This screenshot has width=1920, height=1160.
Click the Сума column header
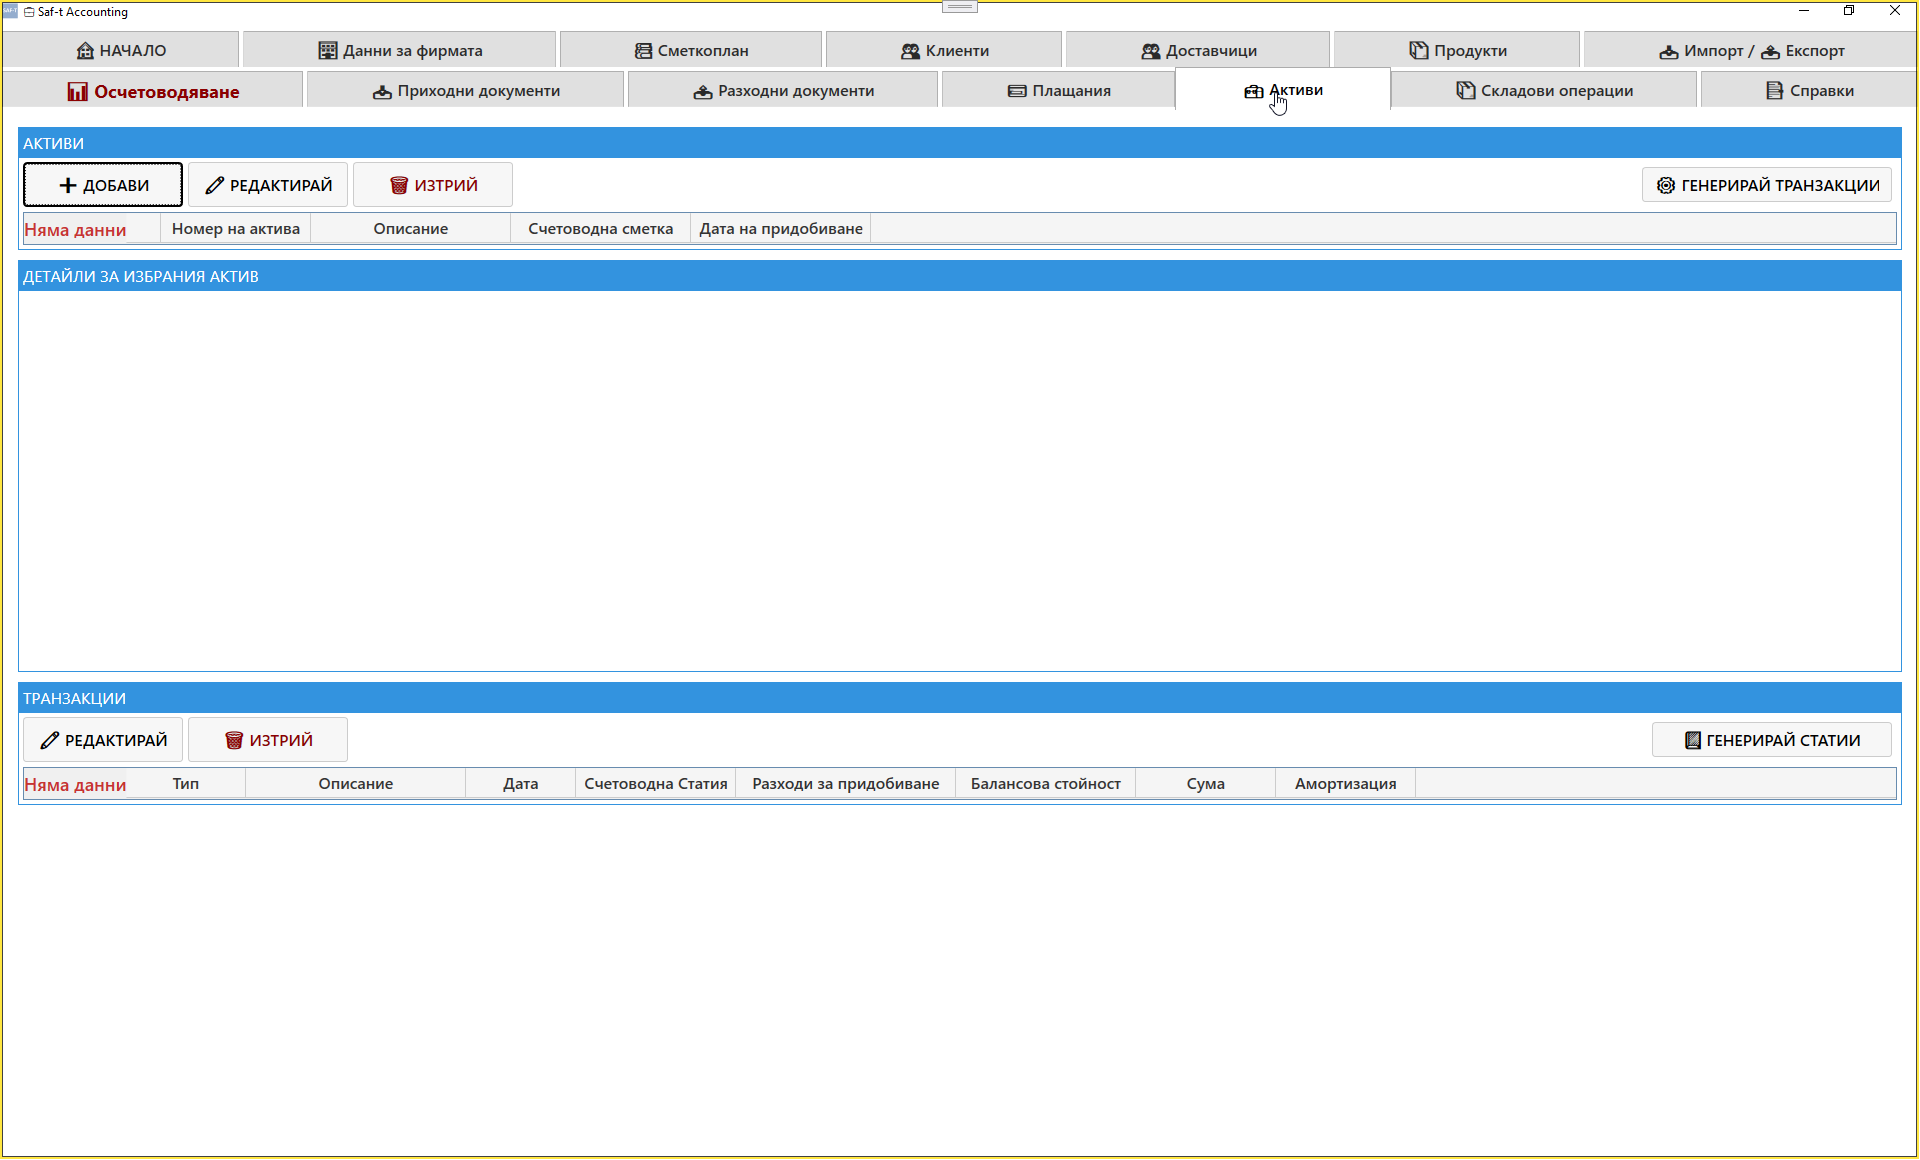(x=1206, y=784)
